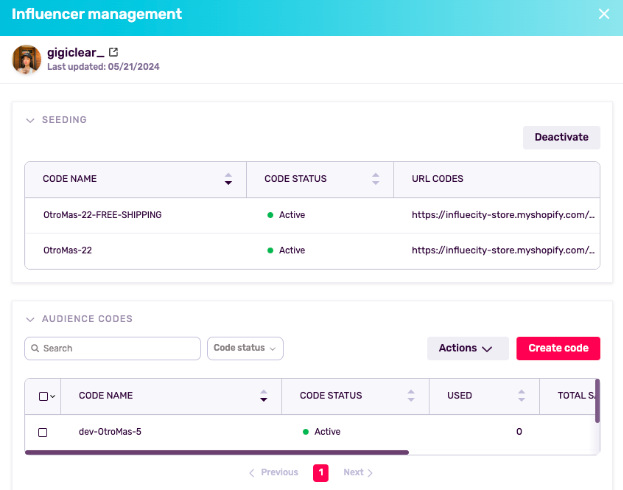Image resolution: width=623 pixels, height=490 pixels.
Task: Sort audience codes by Used column
Action: (x=521, y=396)
